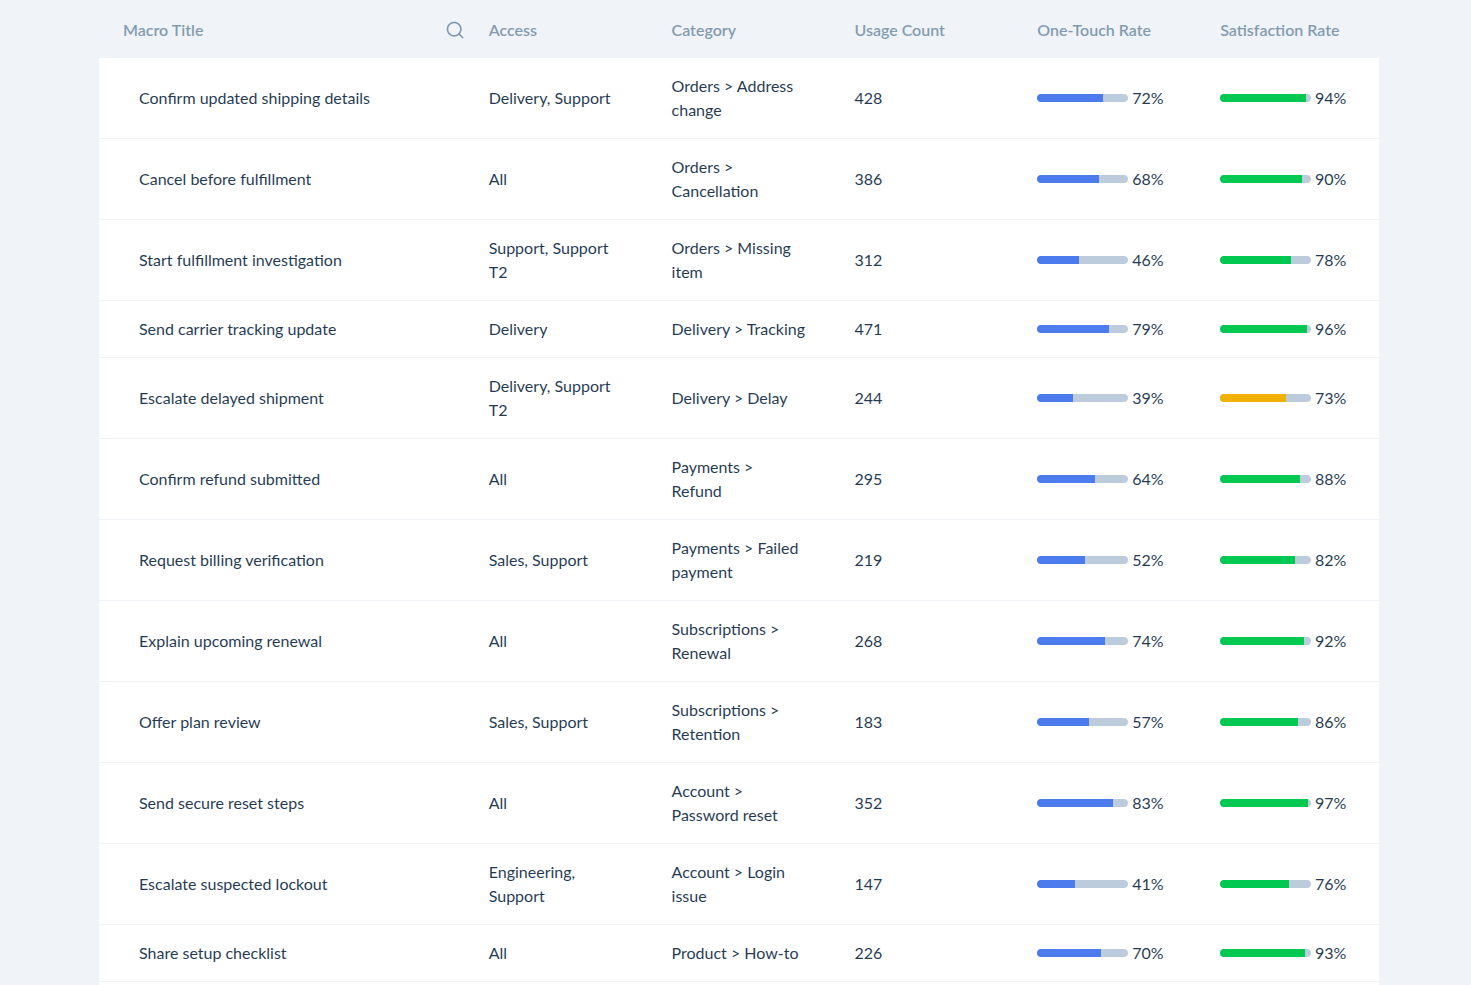Click the One-Touch Rate column header
The width and height of the screenshot is (1471, 985).
1094,31
